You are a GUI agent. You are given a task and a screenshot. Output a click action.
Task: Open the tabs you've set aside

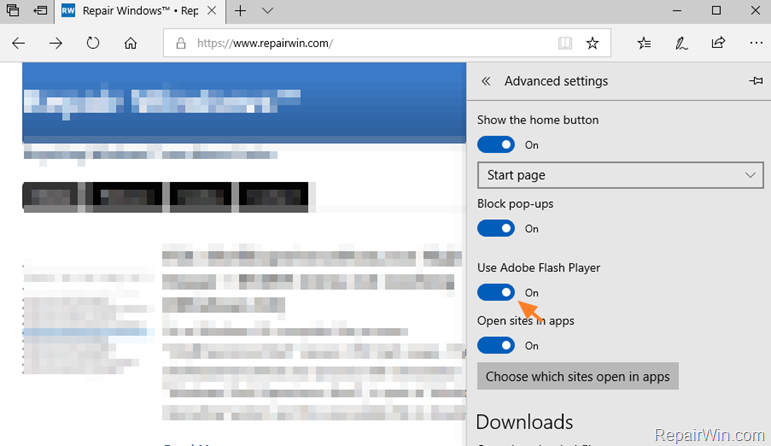[13, 10]
